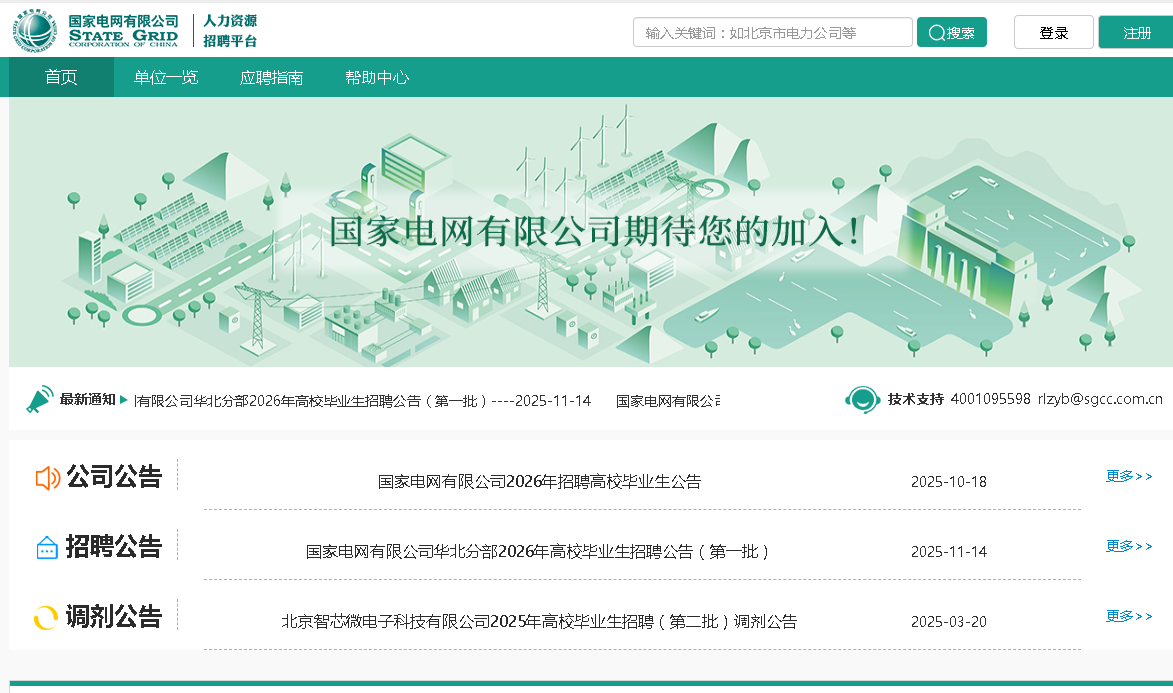
Task: Click the 注册 register button
Action: point(1136,32)
